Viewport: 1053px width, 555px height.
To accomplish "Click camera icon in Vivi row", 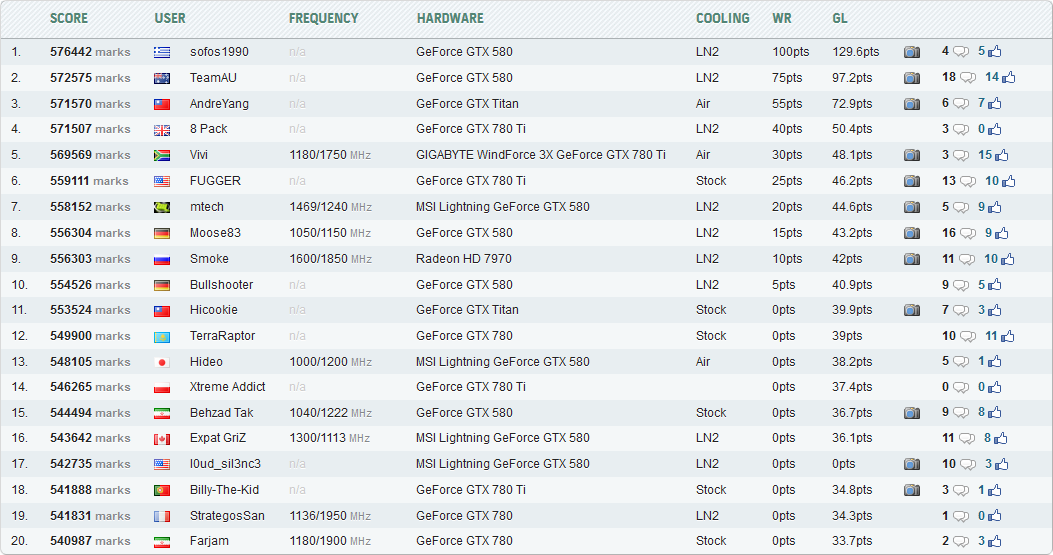I will coord(911,155).
